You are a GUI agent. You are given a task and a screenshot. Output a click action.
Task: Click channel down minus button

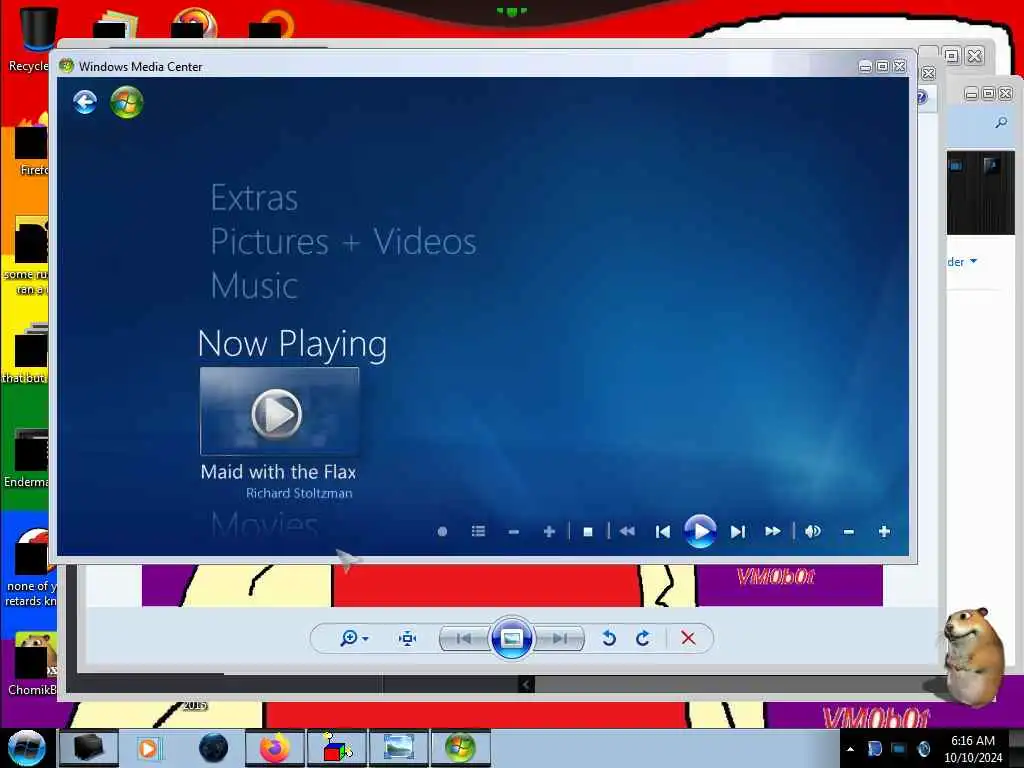pyautogui.click(x=514, y=532)
